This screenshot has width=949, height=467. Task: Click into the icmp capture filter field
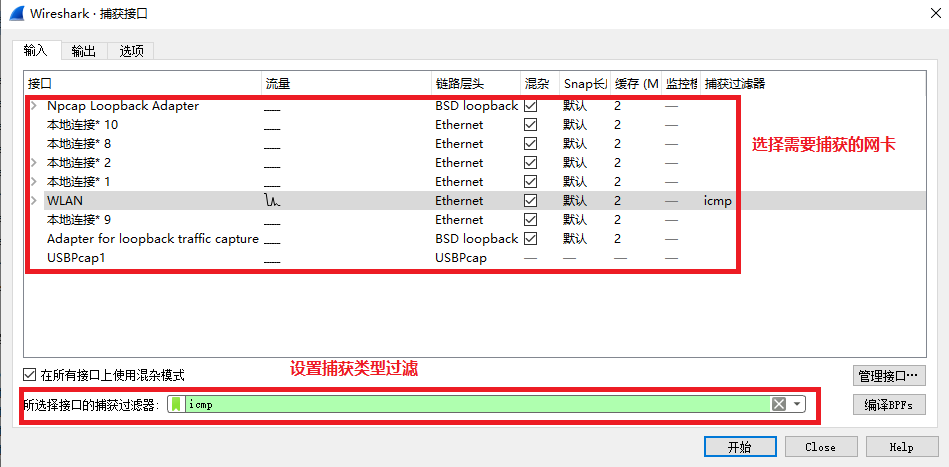(476, 404)
